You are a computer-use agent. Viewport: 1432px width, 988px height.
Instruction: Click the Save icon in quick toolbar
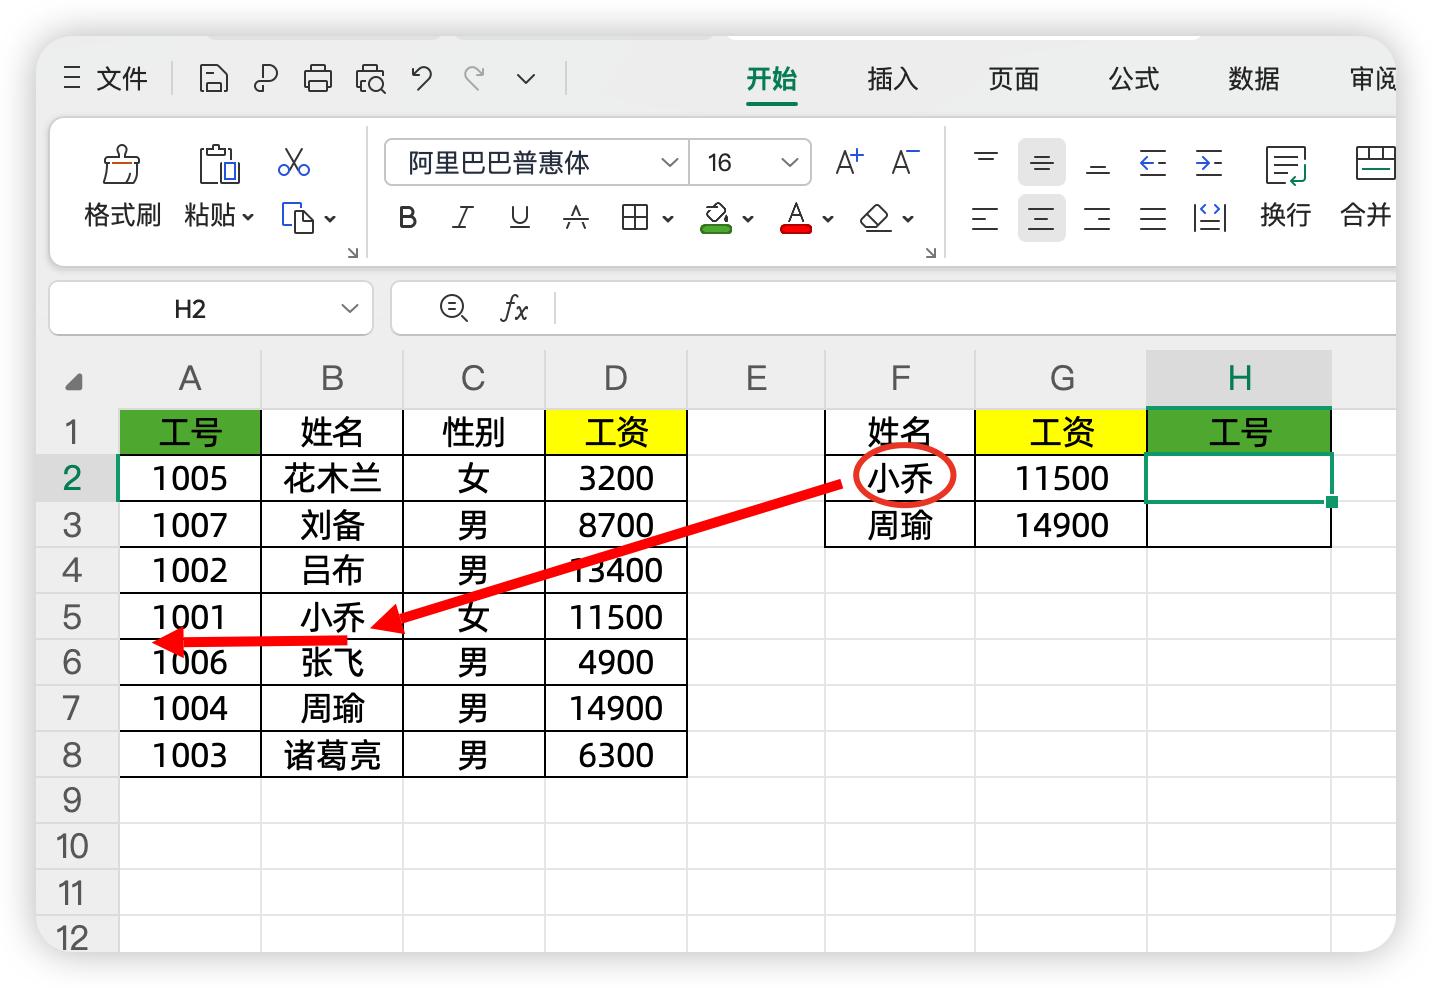click(213, 78)
